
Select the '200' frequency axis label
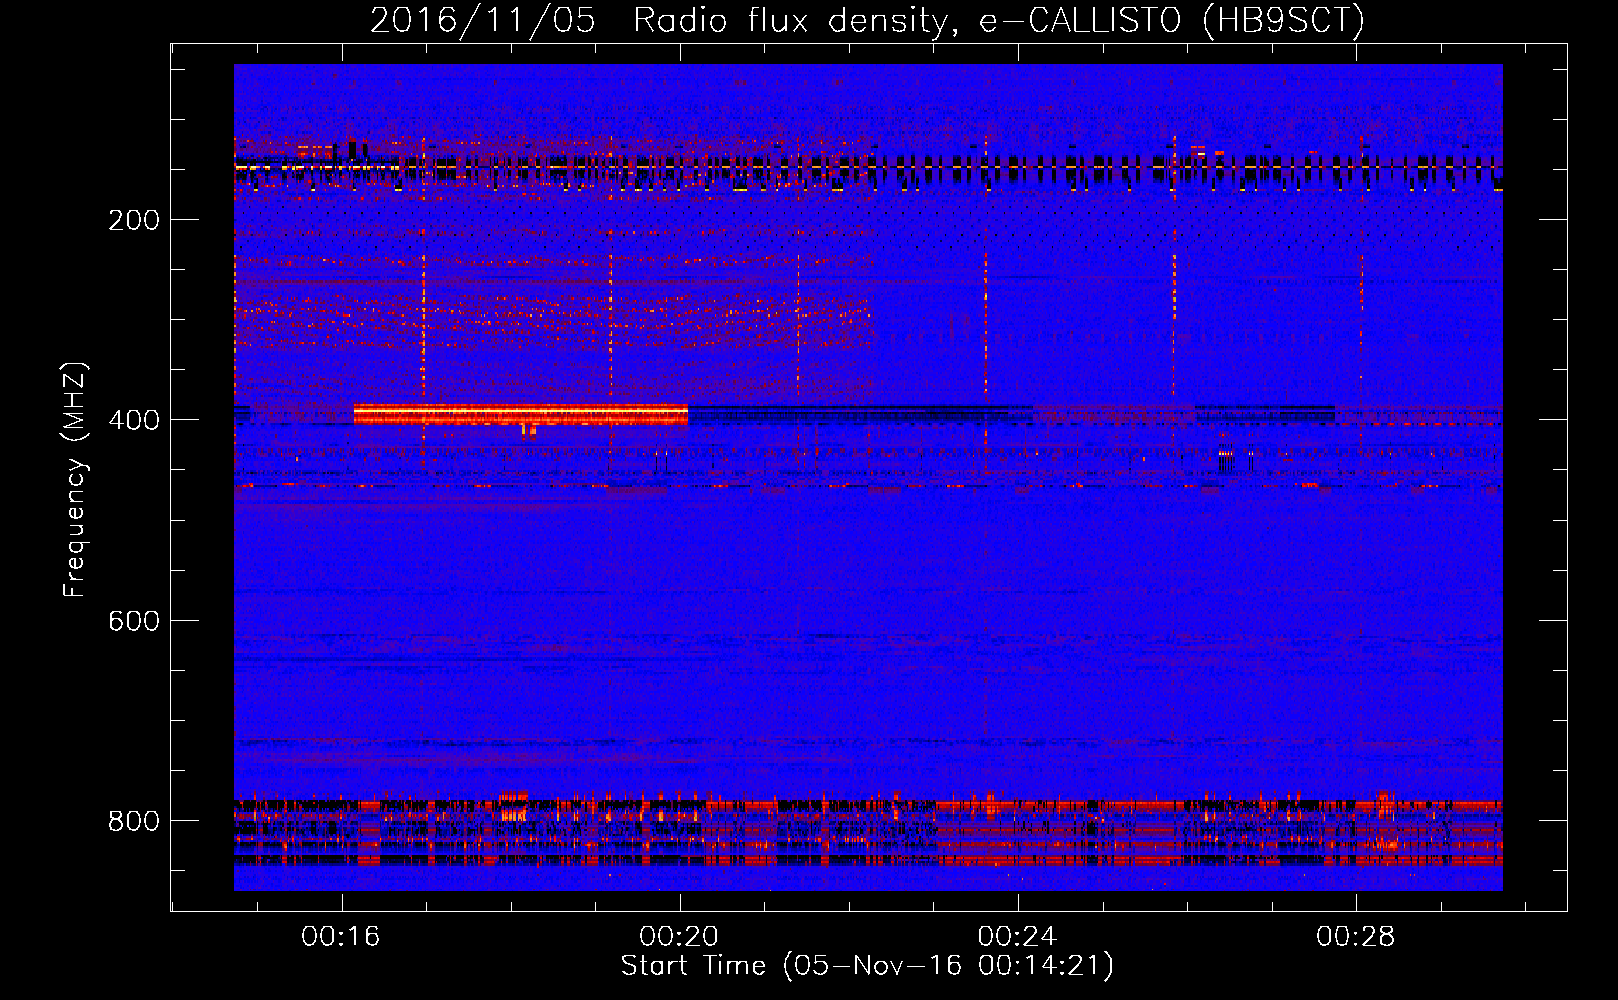tap(134, 221)
